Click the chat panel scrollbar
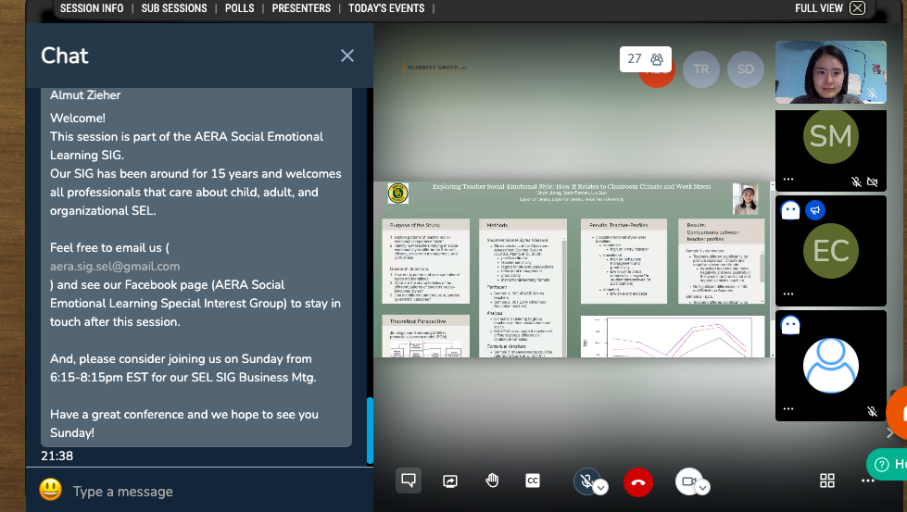This screenshot has width=907, height=512. [x=370, y=430]
